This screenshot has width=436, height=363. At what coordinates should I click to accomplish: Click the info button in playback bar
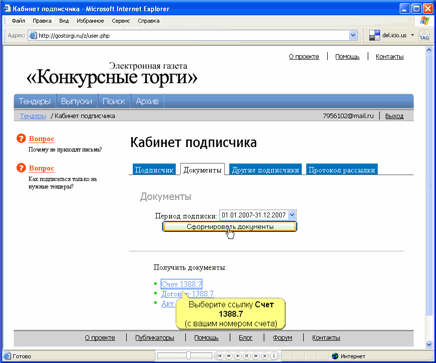click(x=274, y=356)
